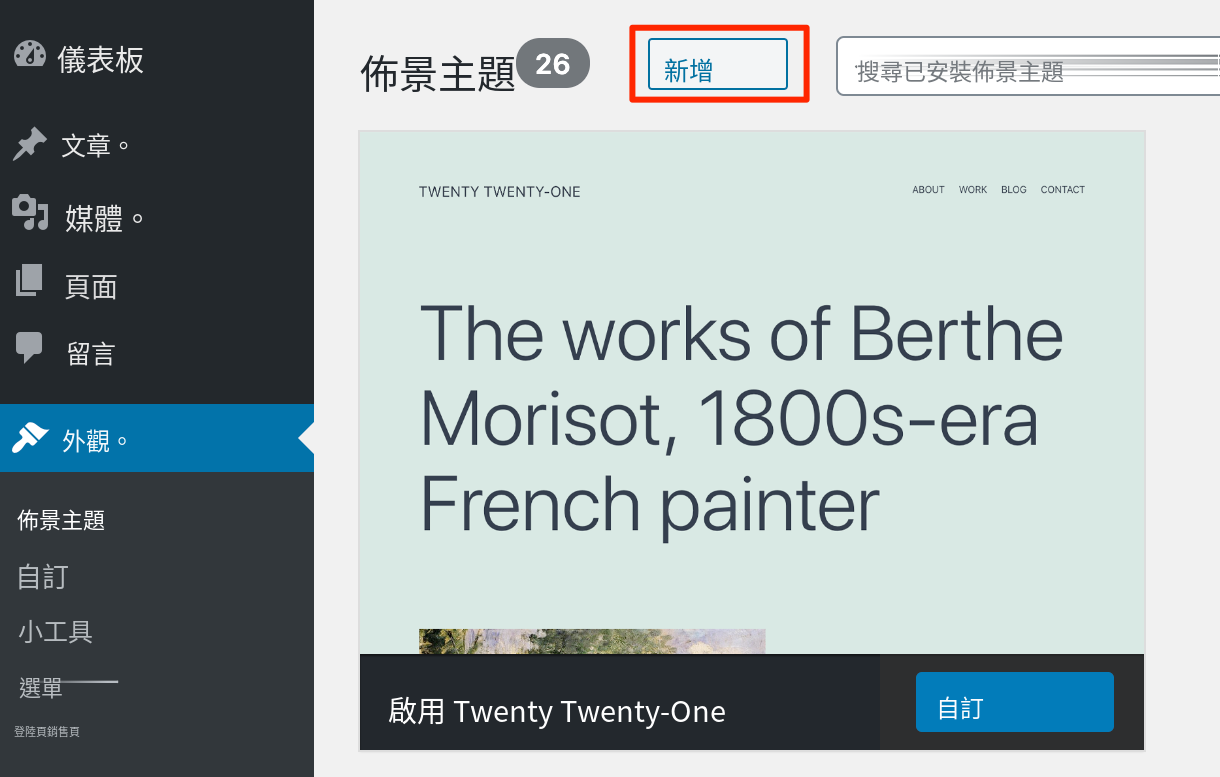The image size is (1220, 777).
Task: Click WORK in the theme preview
Action: click(973, 190)
